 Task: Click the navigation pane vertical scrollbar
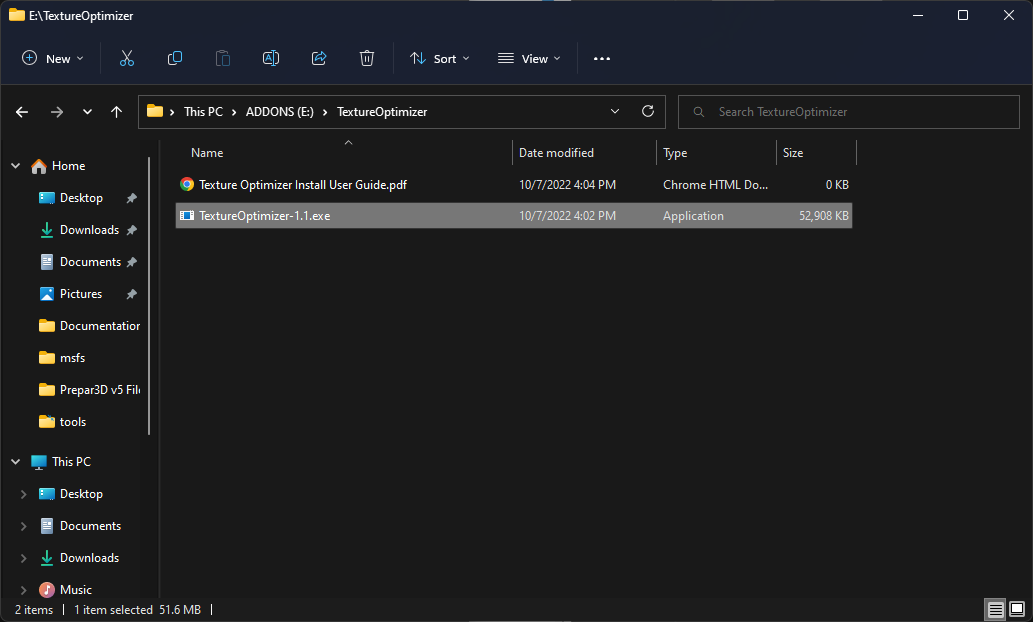(150, 297)
